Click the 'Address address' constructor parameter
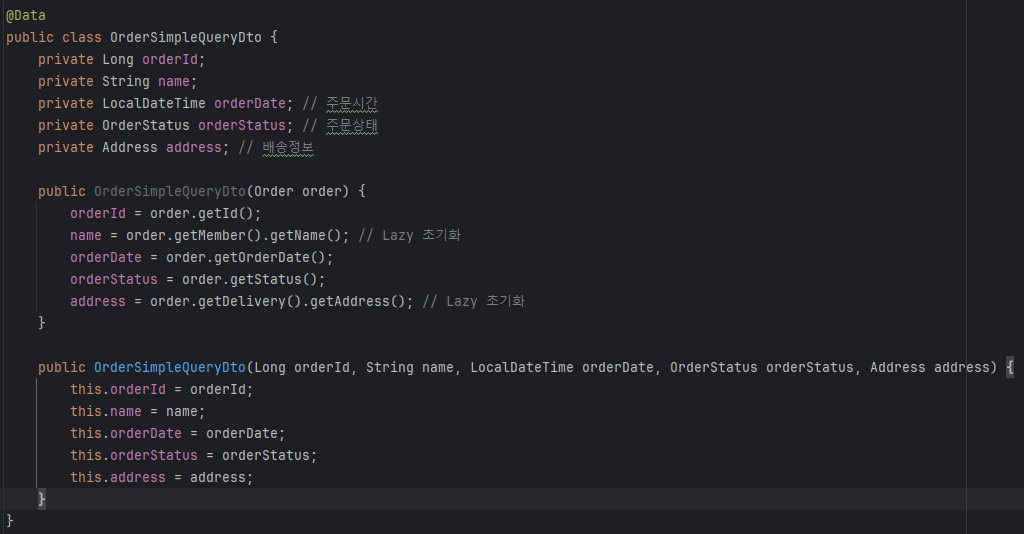This screenshot has height=534, width=1024. coord(929,368)
